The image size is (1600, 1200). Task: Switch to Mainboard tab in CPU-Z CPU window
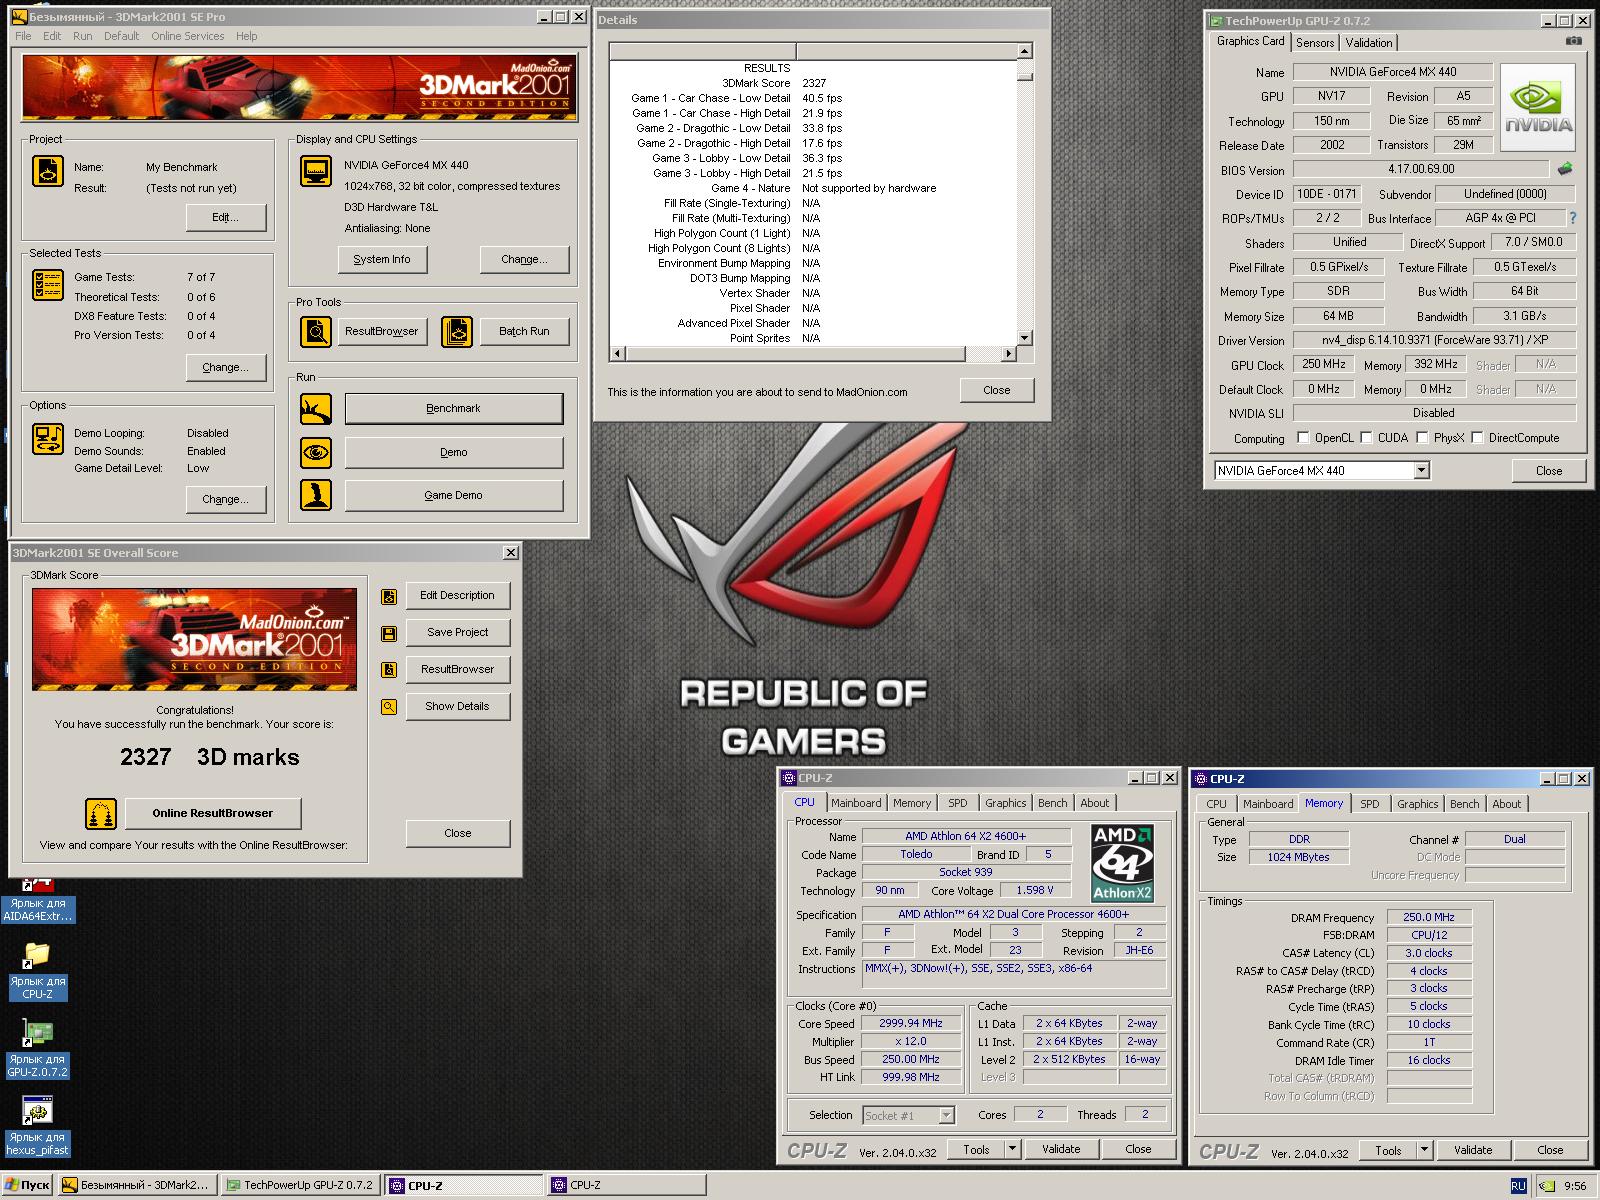coord(856,803)
